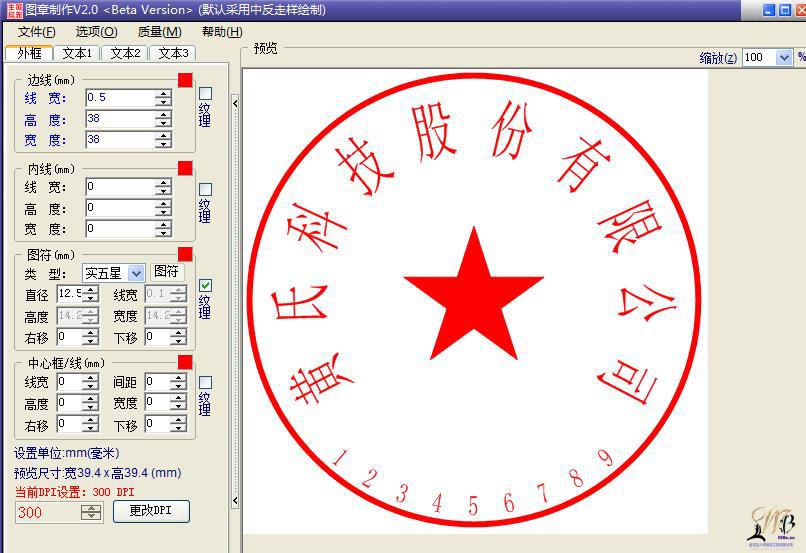Screen dimensions: 806x553
Task: Increase DPI value with spinner up arrow
Action: point(91,508)
